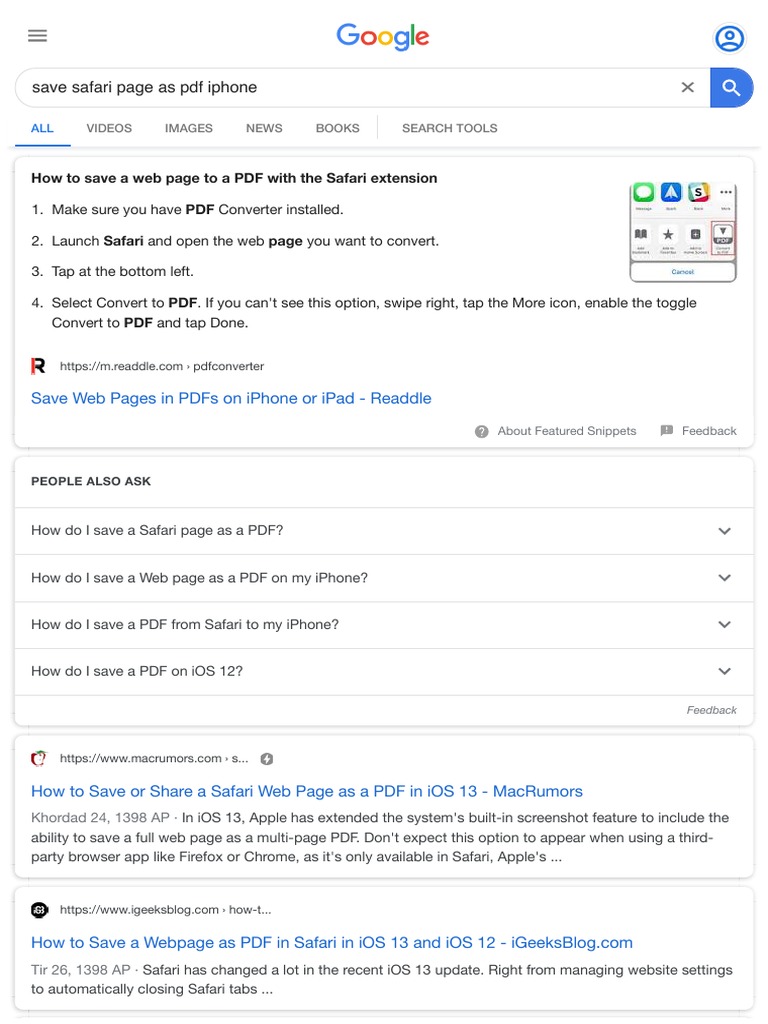Open the iGeeksBlog Webpage as PDF link
This screenshot has height=1024, width=768.
point(331,942)
